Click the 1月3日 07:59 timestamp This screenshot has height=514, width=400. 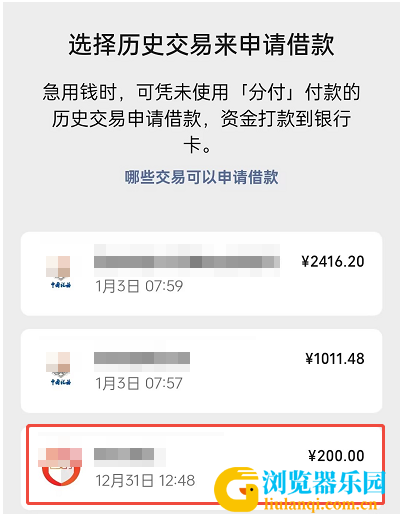[x=139, y=286]
